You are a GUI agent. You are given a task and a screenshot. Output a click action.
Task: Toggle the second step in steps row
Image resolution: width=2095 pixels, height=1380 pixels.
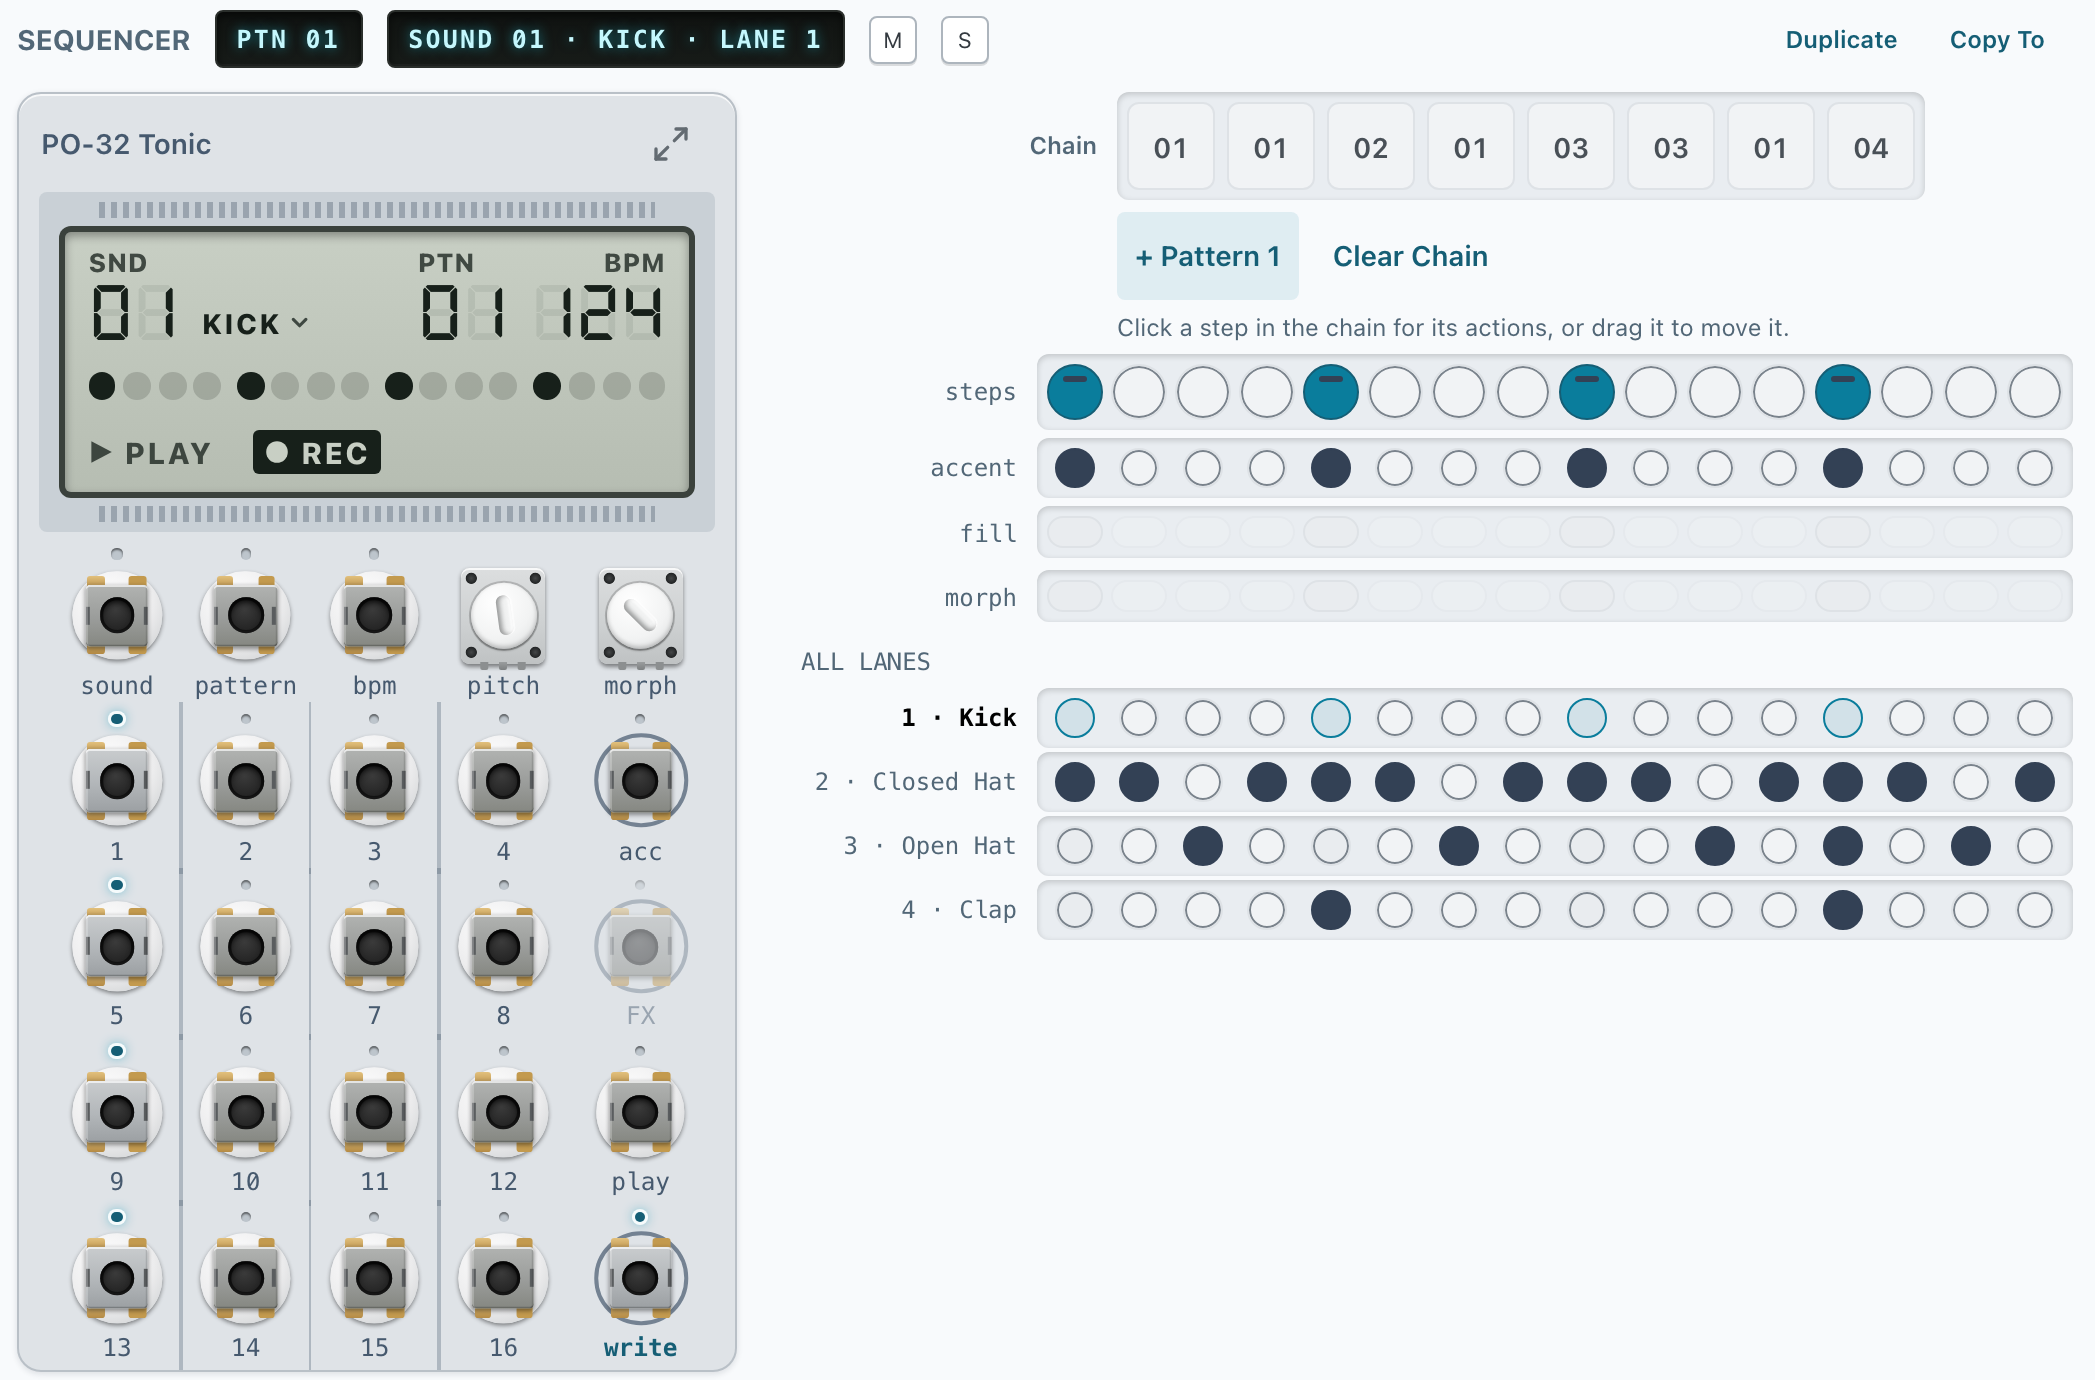click(x=1139, y=392)
